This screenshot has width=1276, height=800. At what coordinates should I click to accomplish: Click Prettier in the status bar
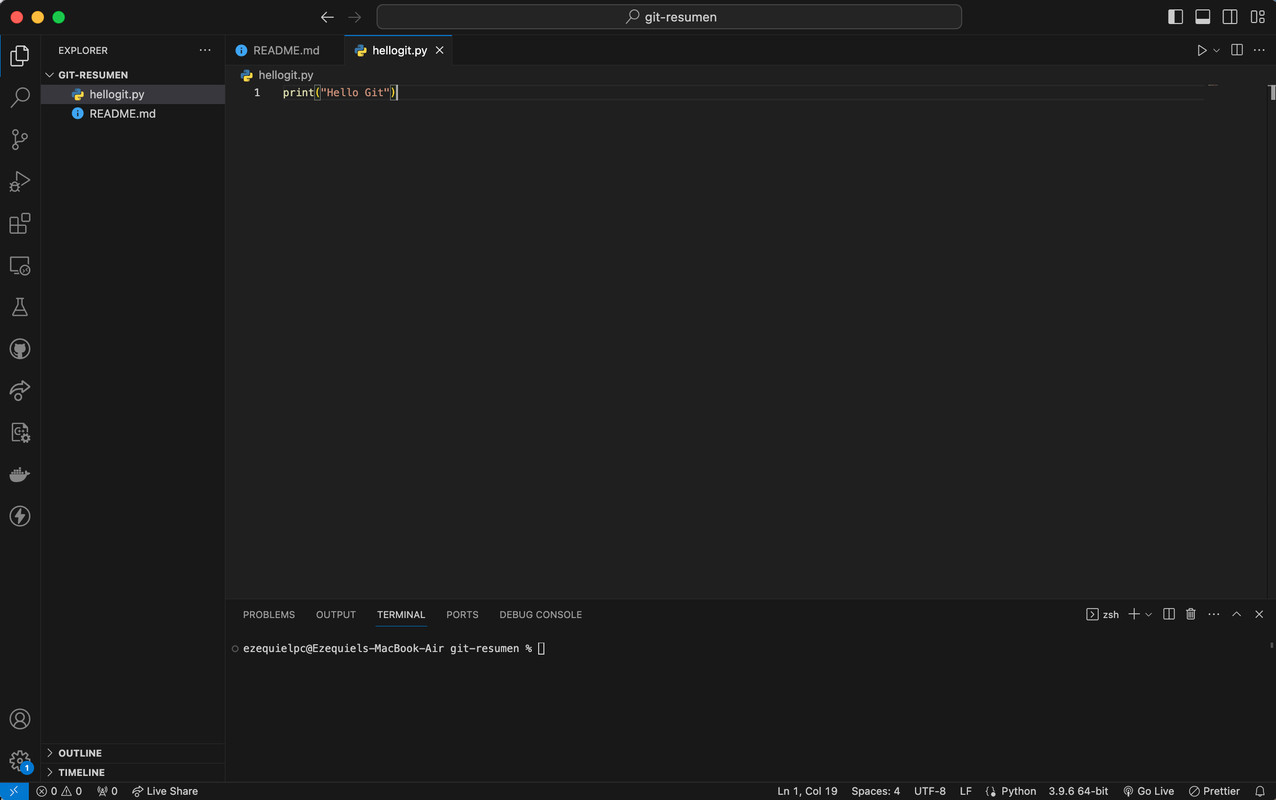coord(1214,791)
